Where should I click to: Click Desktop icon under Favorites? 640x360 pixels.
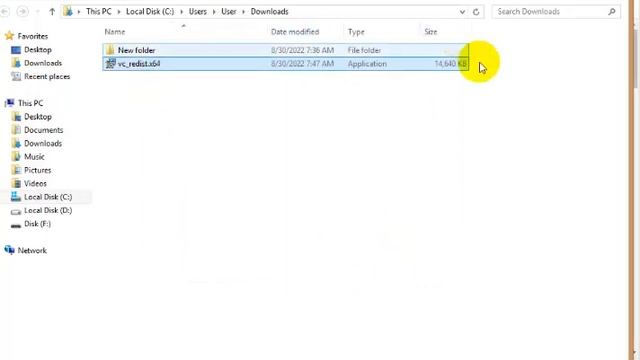click(x=16, y=50)
